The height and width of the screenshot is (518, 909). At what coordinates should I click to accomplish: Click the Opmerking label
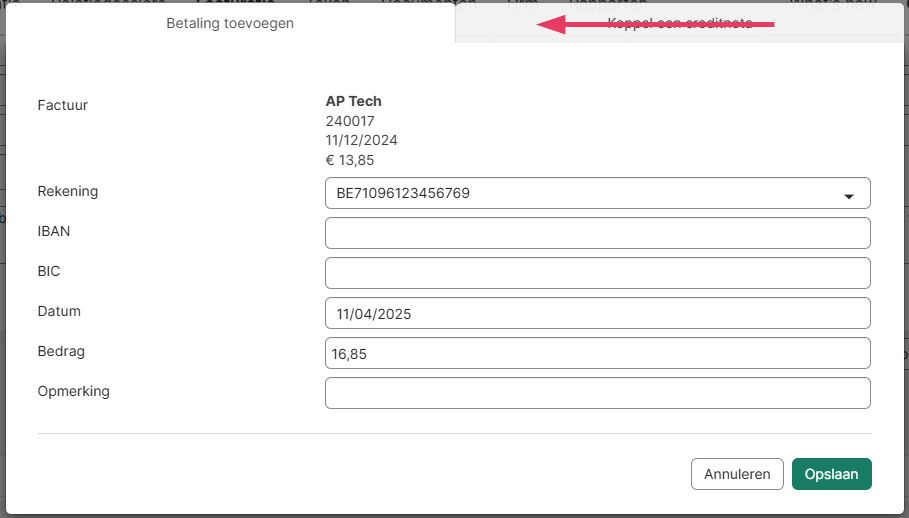pos(73,391)
